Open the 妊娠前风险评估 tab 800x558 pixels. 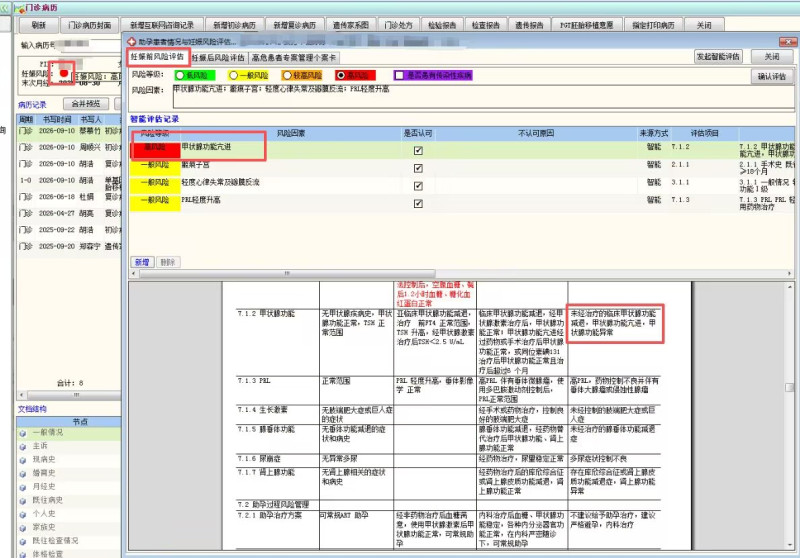point(157,57)
